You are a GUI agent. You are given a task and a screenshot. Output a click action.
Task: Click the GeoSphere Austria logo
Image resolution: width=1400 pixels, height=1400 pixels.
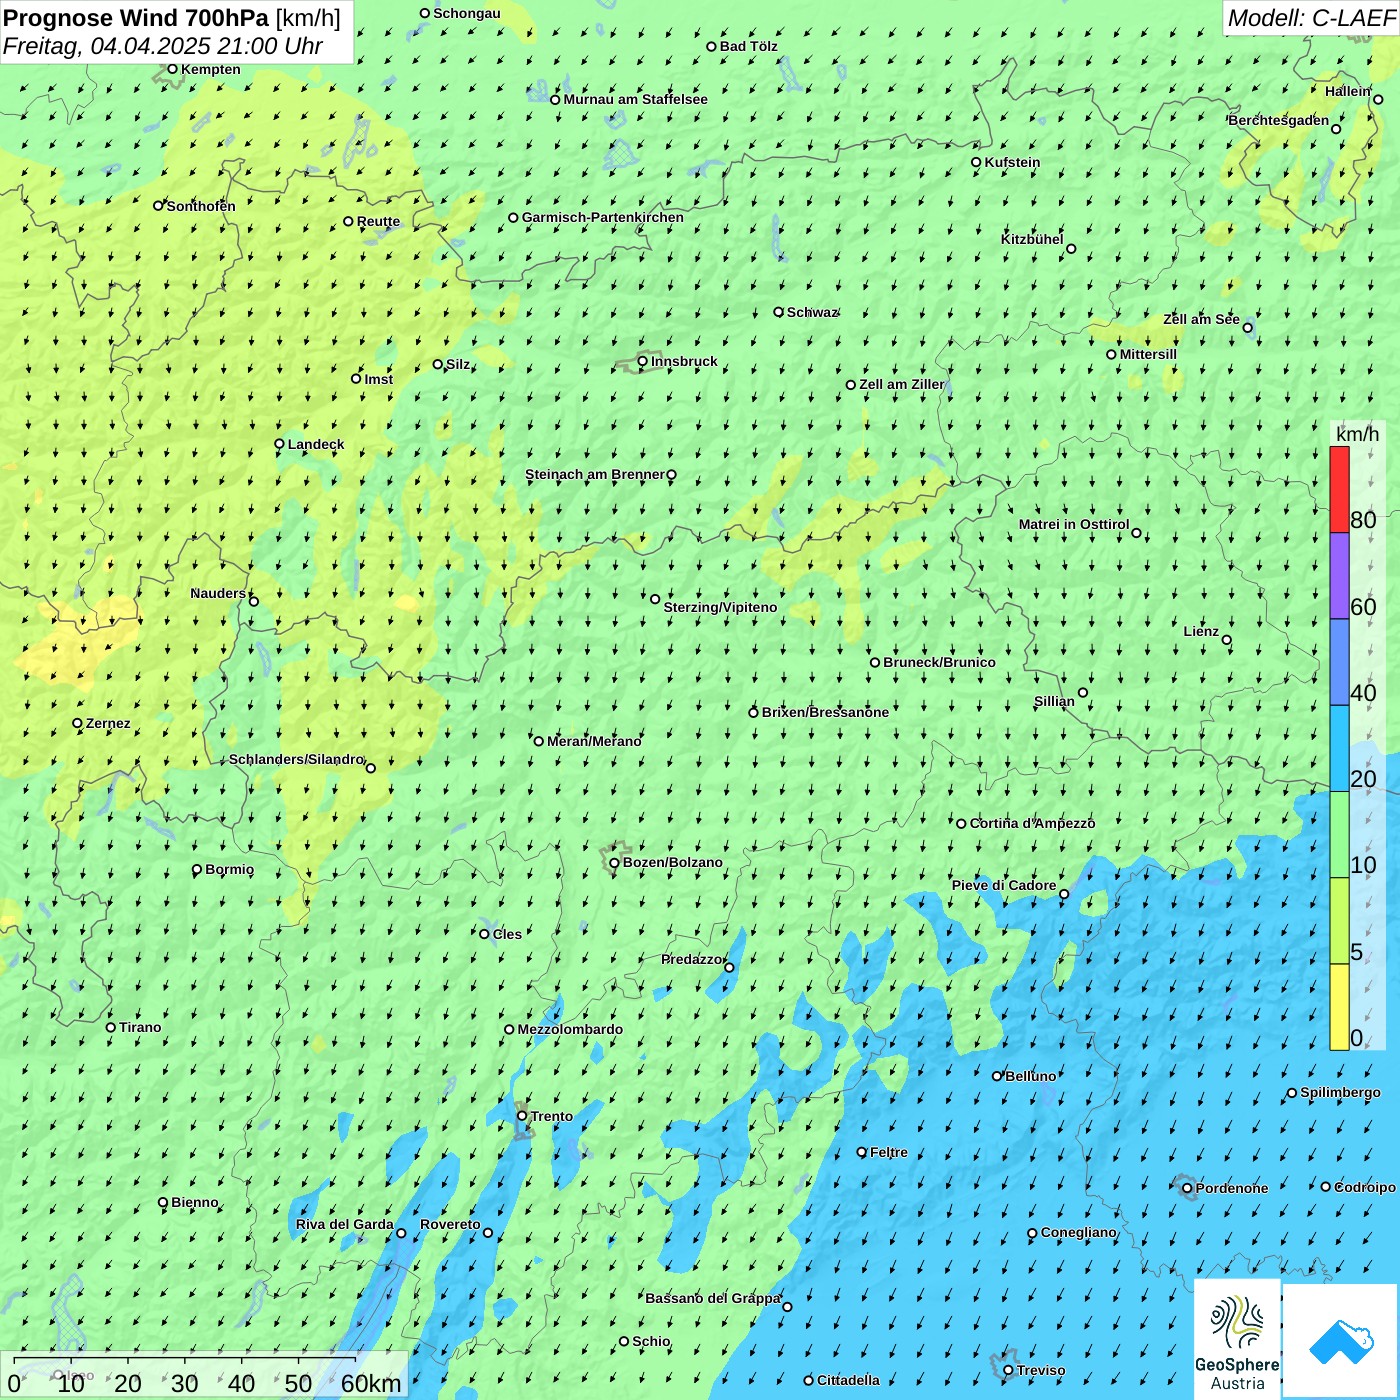coord(1237,1338)
